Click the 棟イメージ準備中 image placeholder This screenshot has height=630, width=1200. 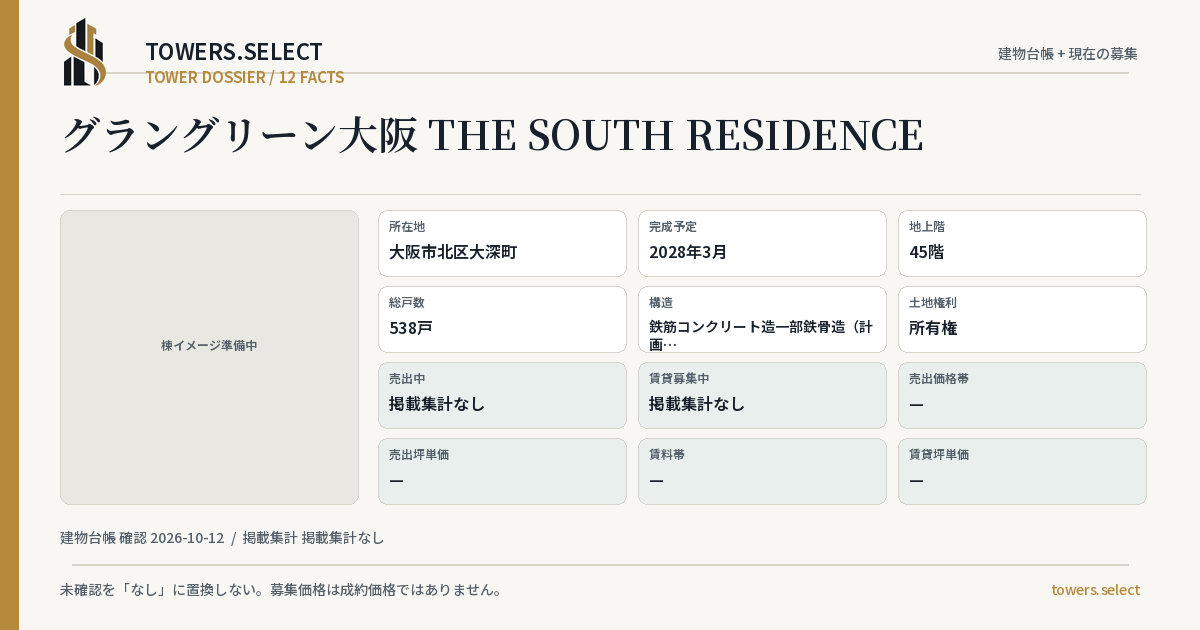pyautogui.click(x=209, y=357)
